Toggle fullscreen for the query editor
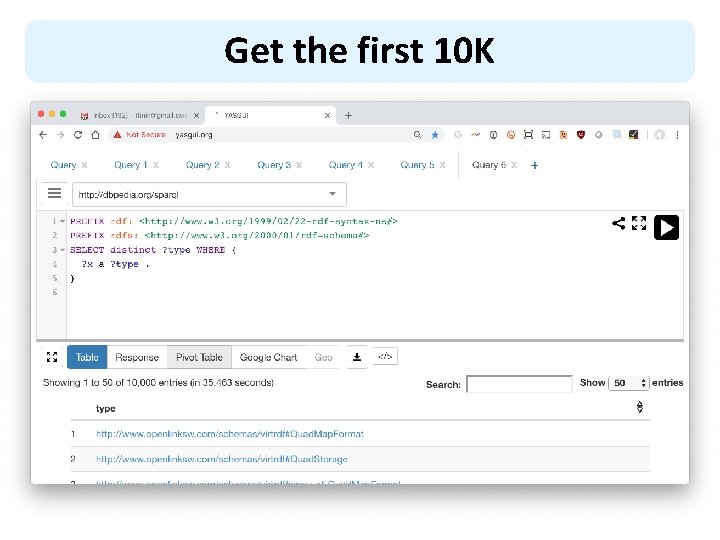The height and width of the screenshot is (540, 720). click(x=639, y=223)
